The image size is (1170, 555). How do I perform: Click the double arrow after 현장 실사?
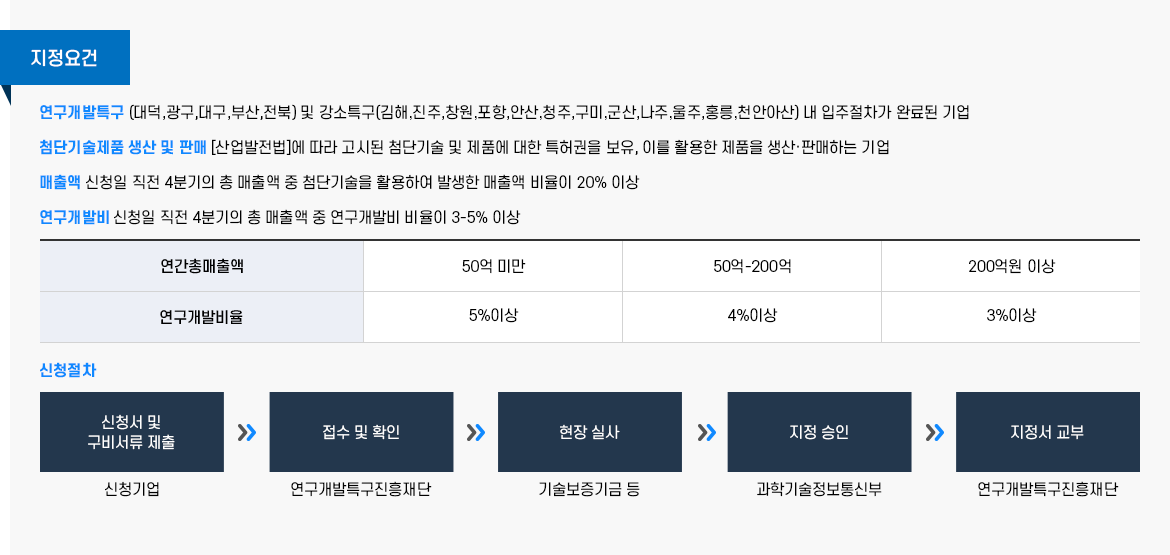[706, 432]
